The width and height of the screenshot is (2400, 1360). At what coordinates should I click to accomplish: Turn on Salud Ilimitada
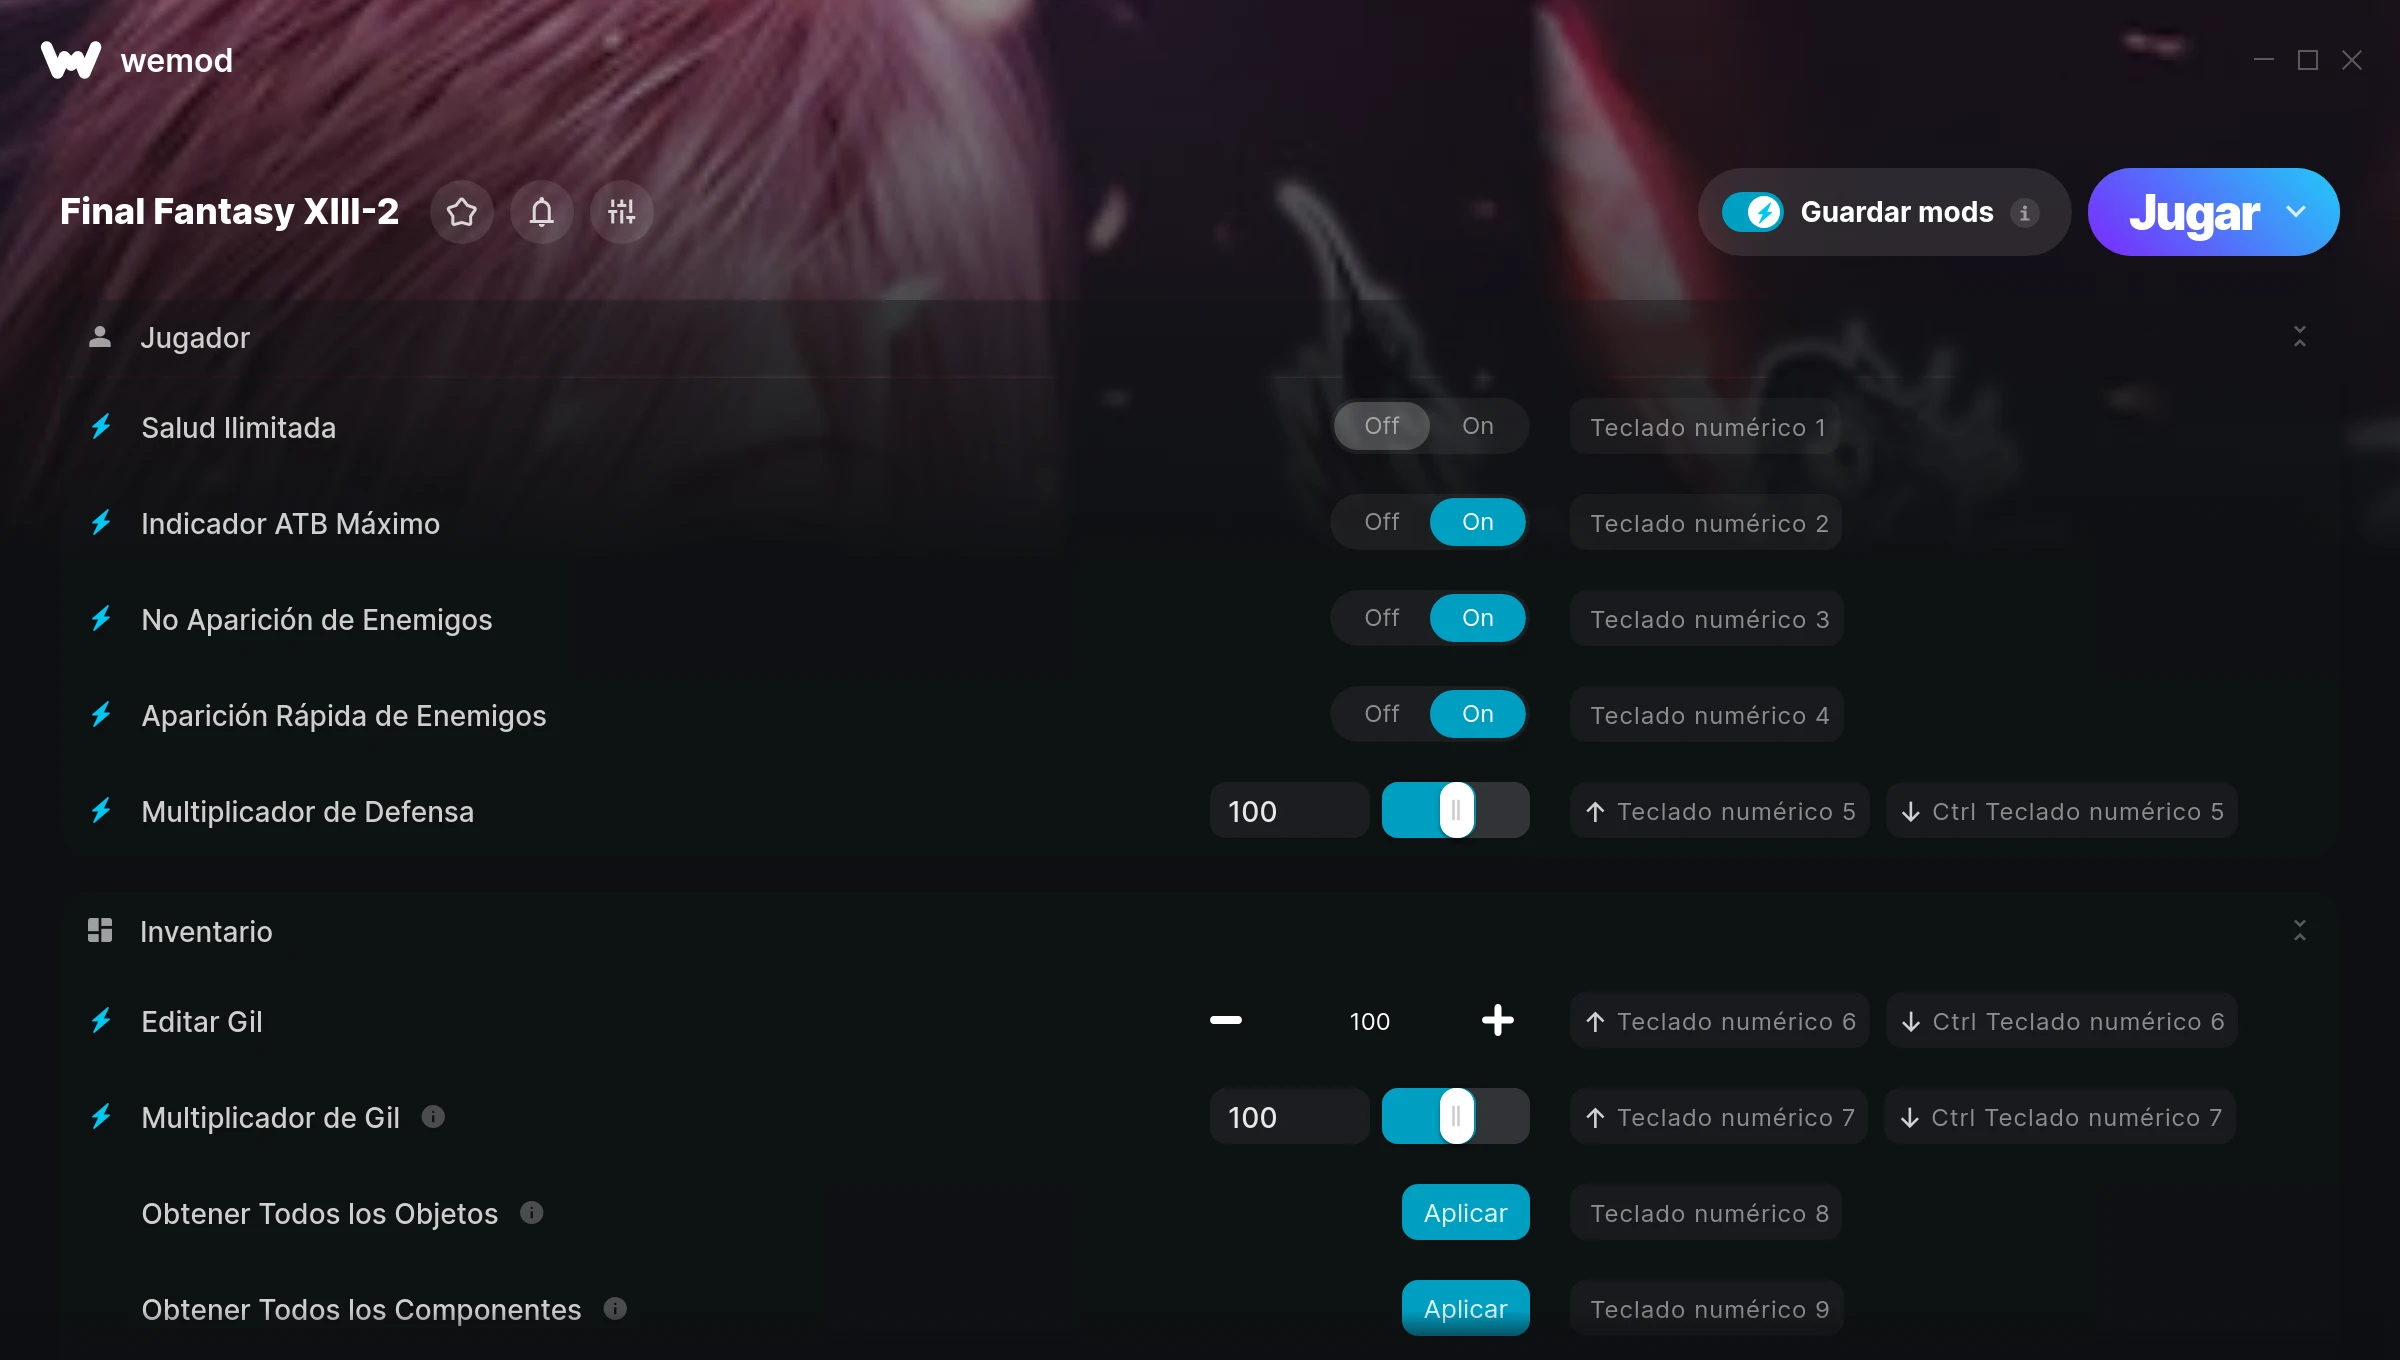coord(1478,426)
